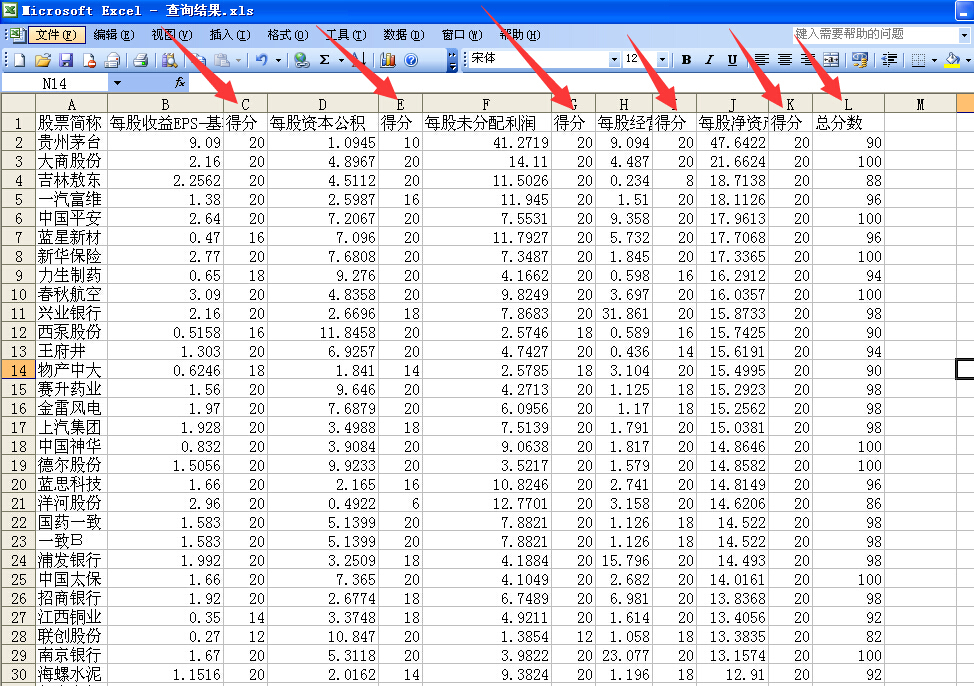
Task: Select the cell containing 贵州茅台
Action: [x=70, y=142]
